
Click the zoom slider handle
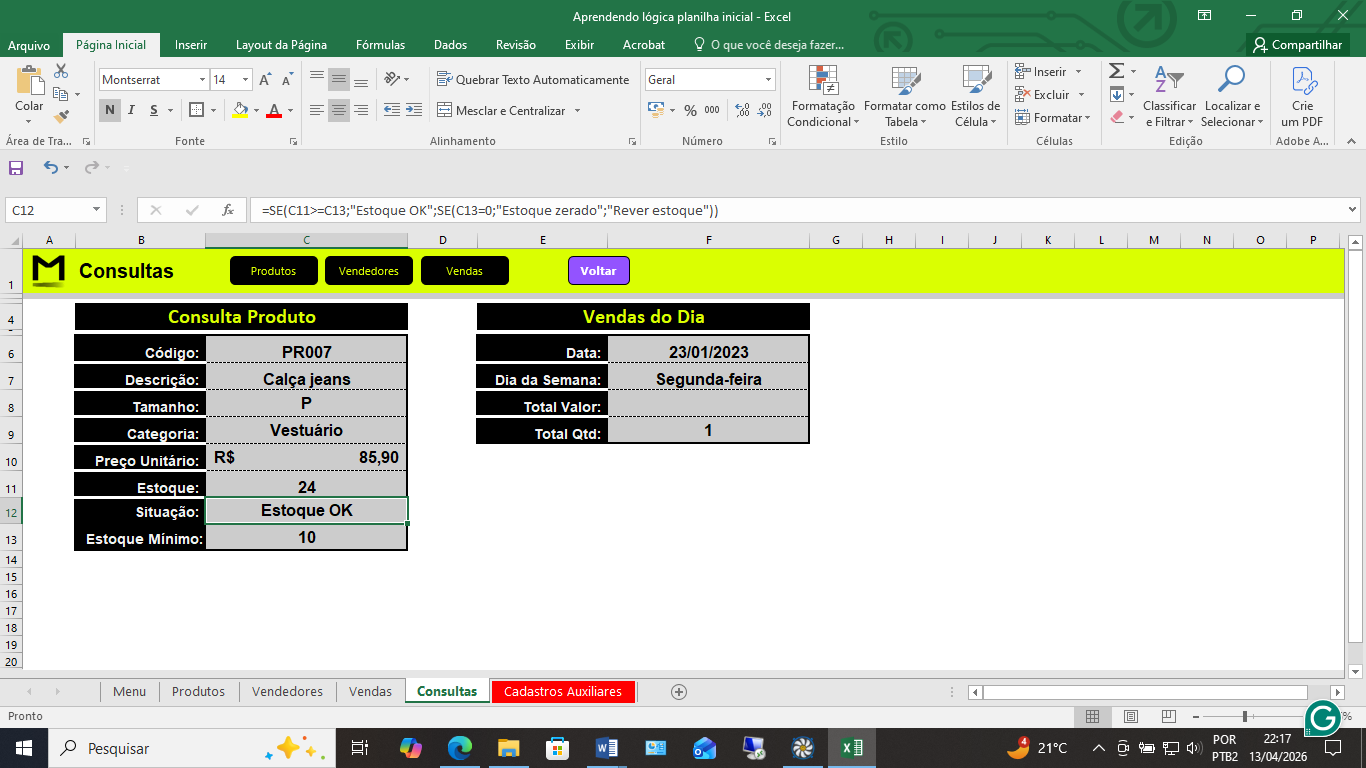coord(1245,716)
